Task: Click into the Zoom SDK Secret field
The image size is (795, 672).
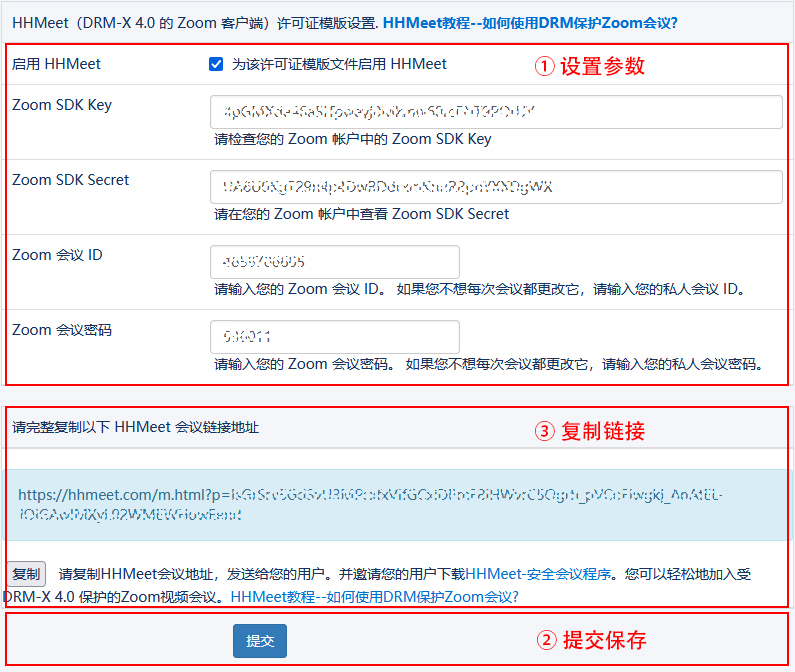Action: [x=496, y=187]
